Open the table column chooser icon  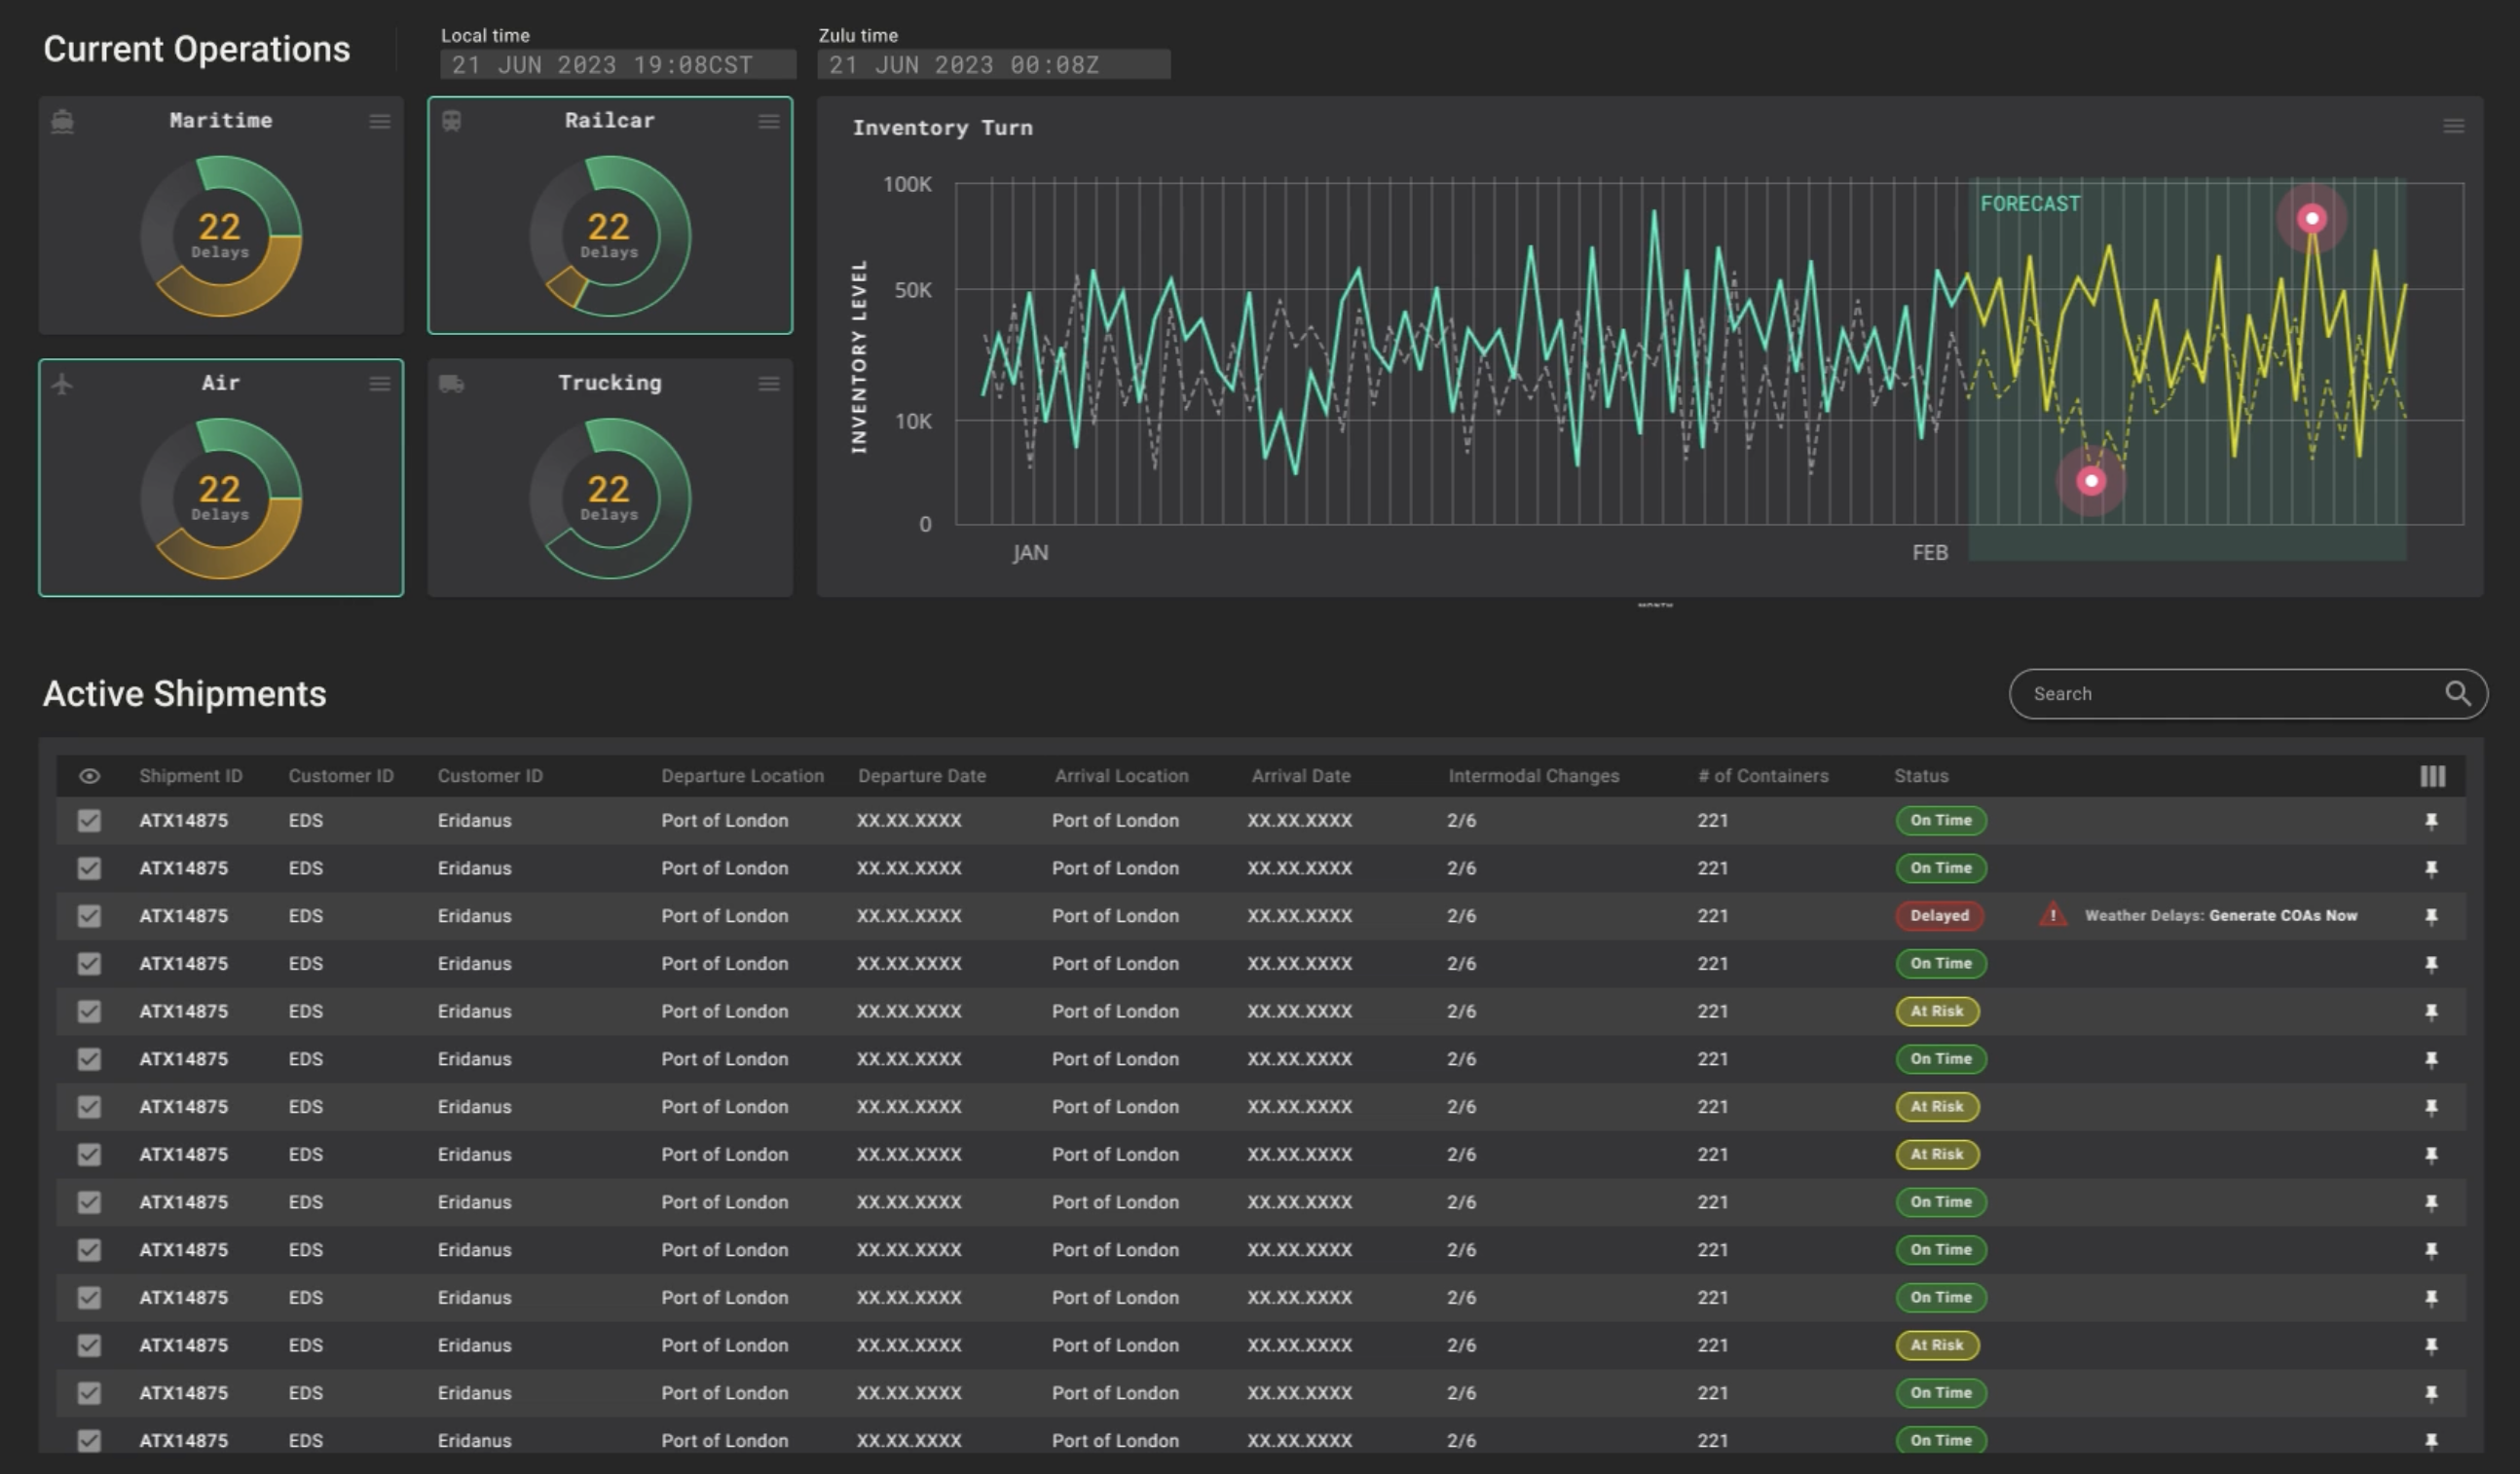click(2433, 776)
